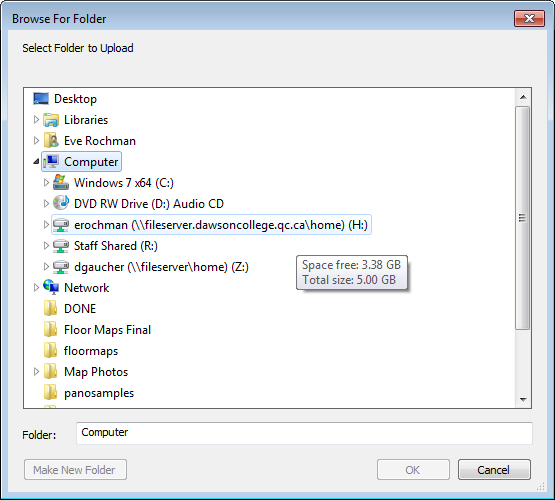The width and height of the screenshot is (555, 500).
Task: Click the Libraries folder icon
Action: (x=51, y=120)
